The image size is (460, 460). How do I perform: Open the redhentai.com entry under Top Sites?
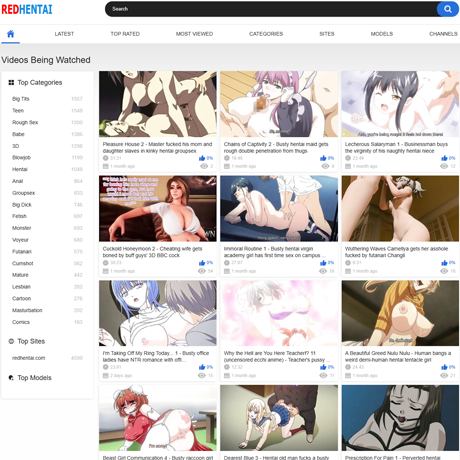click(x=28, y=358)
